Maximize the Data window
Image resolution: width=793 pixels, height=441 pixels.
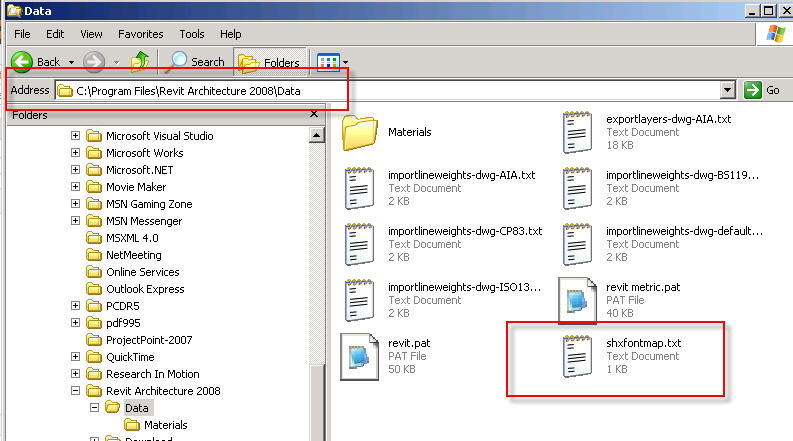tap(769, 10)
